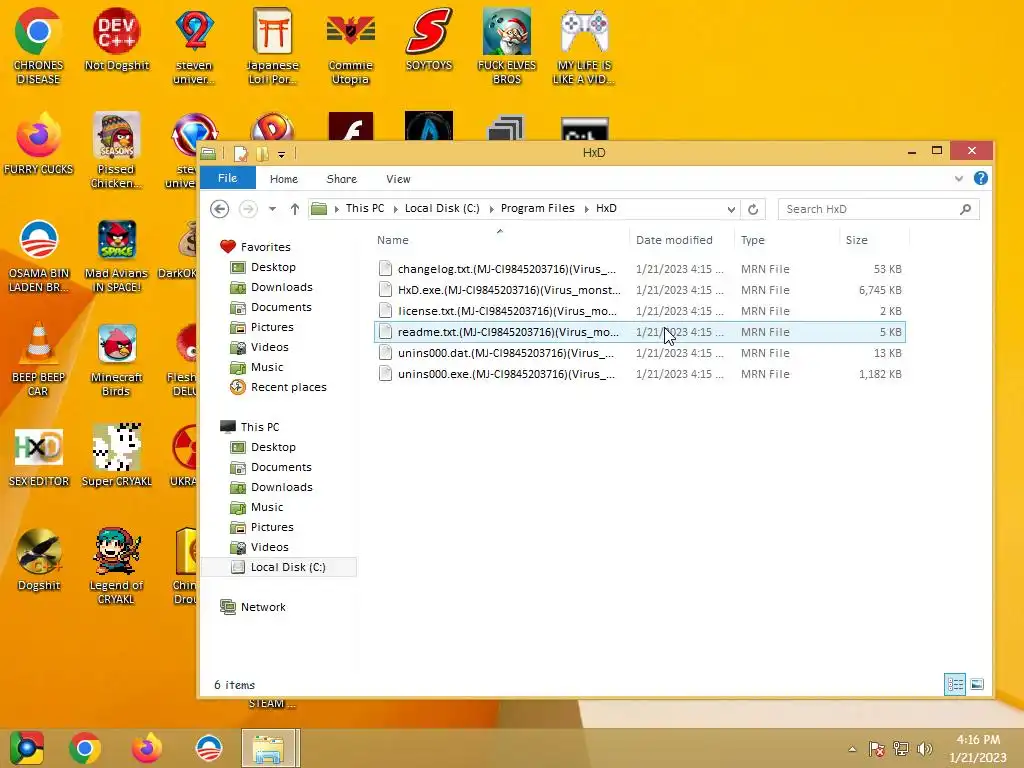Click taskbar Chrome icon
Screen dimensions: 1024x768
click(85, 748)
